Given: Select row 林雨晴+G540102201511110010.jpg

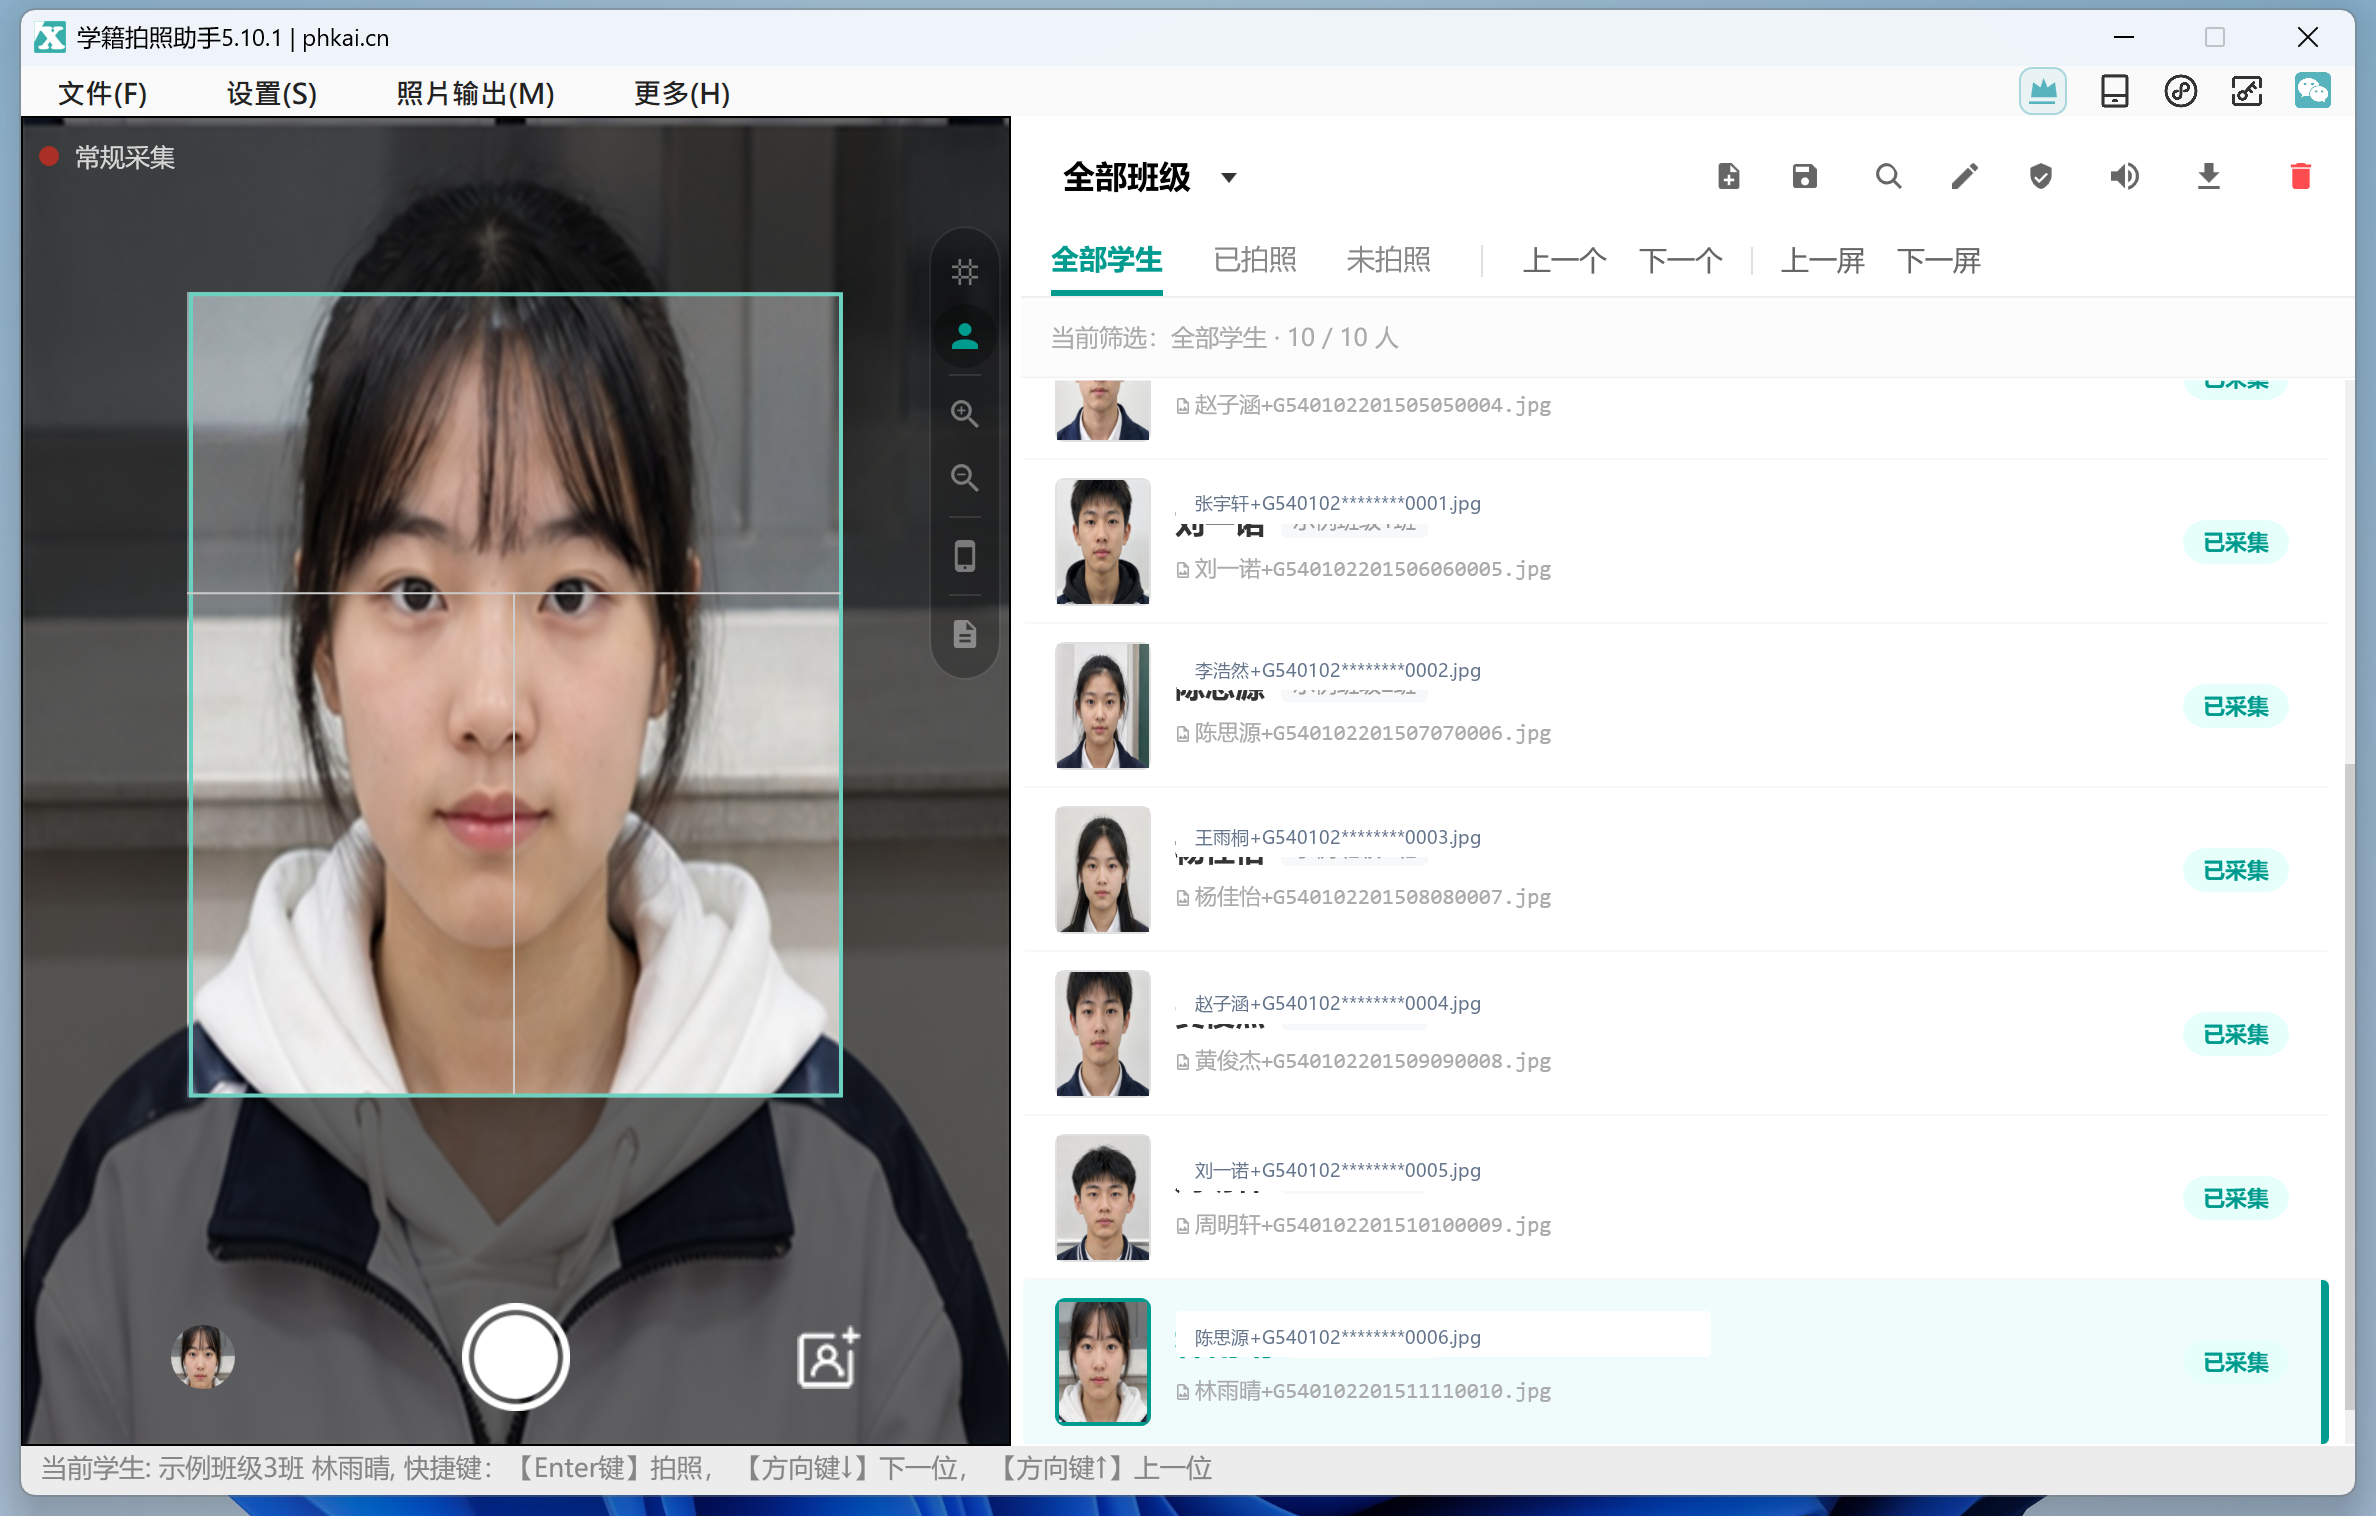Looking at the screenshot, I should 1676,1362.
